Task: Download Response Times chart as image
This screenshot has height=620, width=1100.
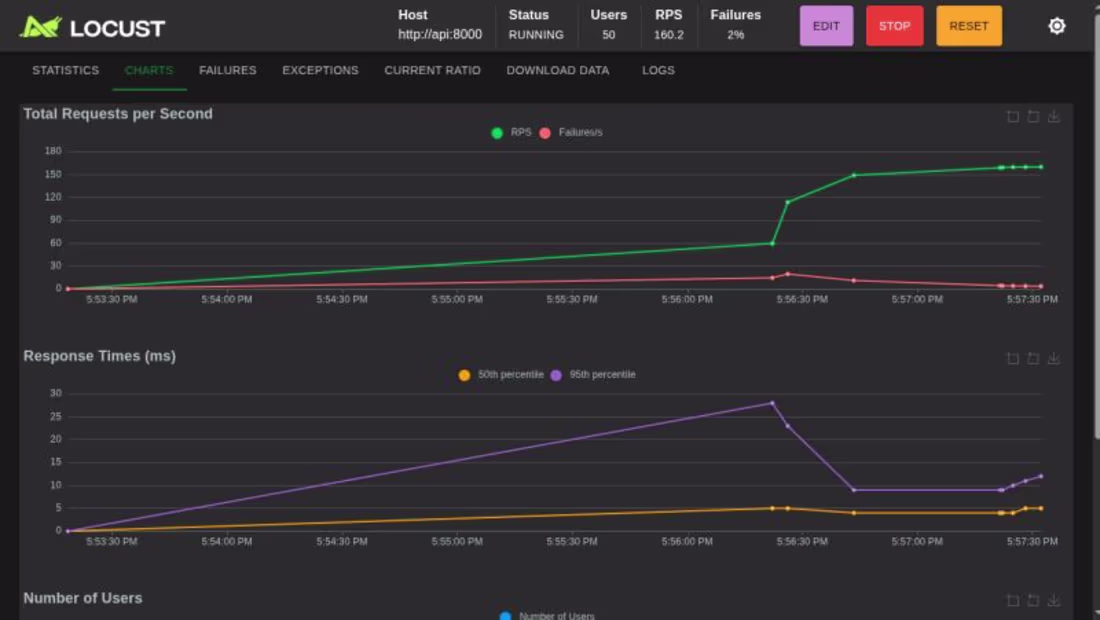Action: click(1054, 358)
